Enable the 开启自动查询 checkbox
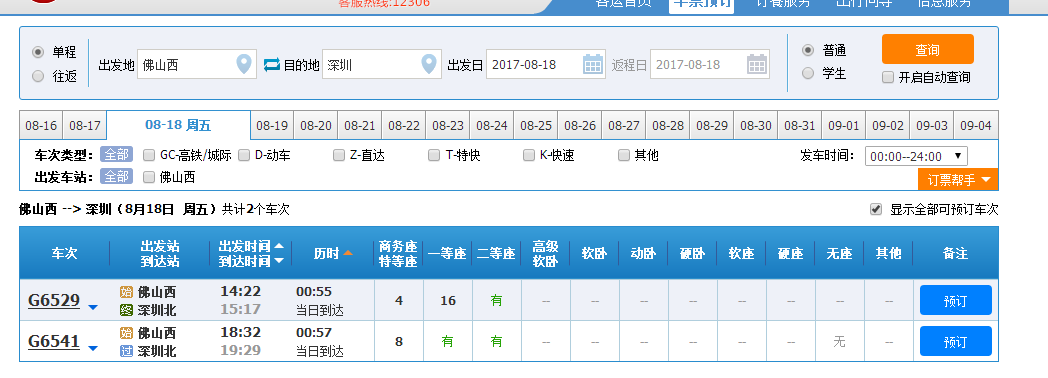The image size is (1048, 378). [888, 77]
